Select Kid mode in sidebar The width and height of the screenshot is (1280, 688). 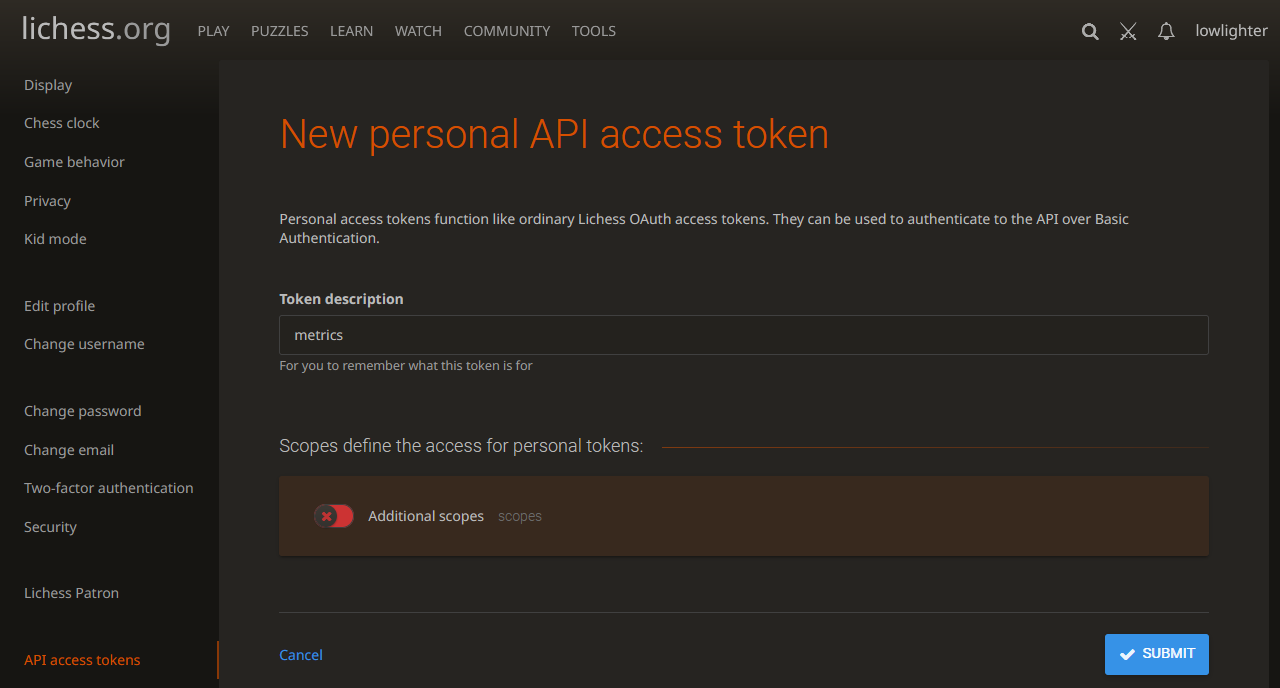pyautogui.click(x=55, y=239)
